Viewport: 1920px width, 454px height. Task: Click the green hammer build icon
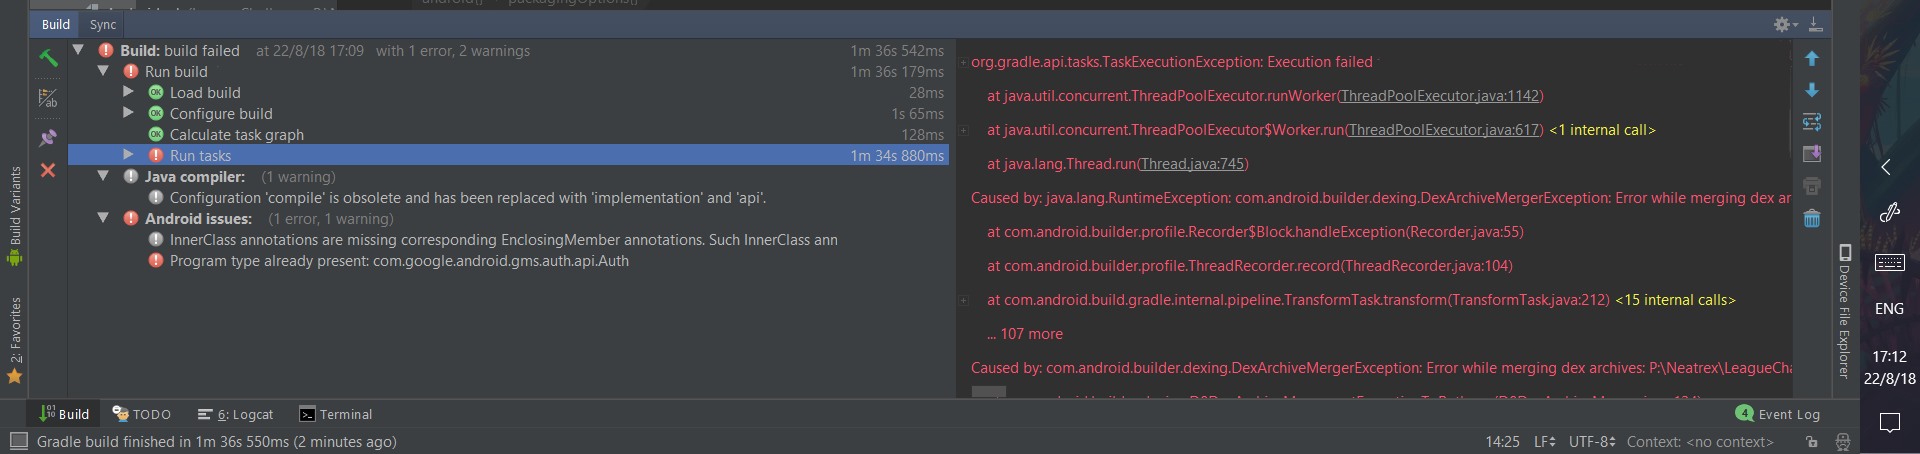pos(48,58)
